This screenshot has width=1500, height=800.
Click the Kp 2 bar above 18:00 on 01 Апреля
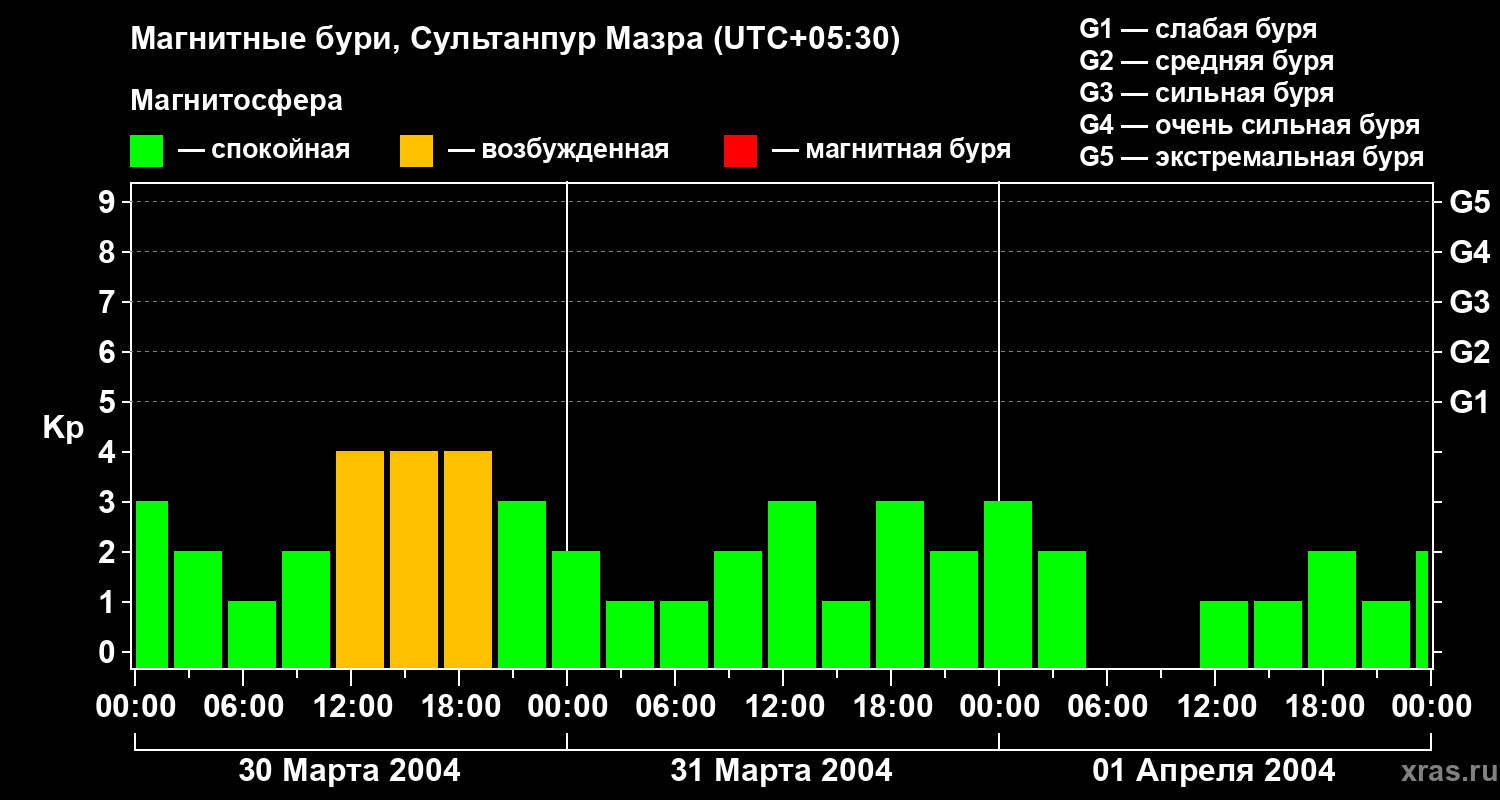[1332, 610]
